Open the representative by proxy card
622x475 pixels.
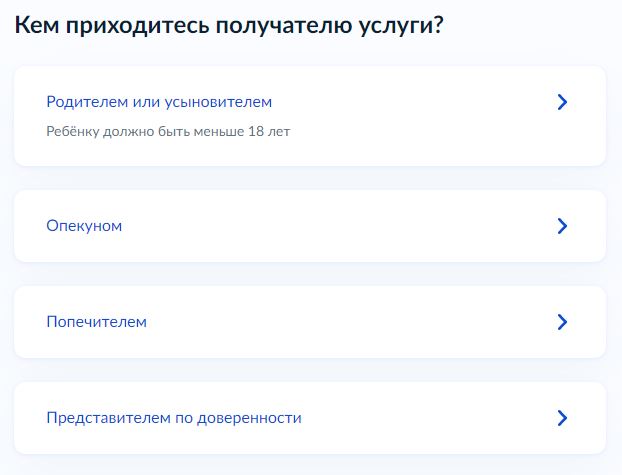[x=310, y=418]
